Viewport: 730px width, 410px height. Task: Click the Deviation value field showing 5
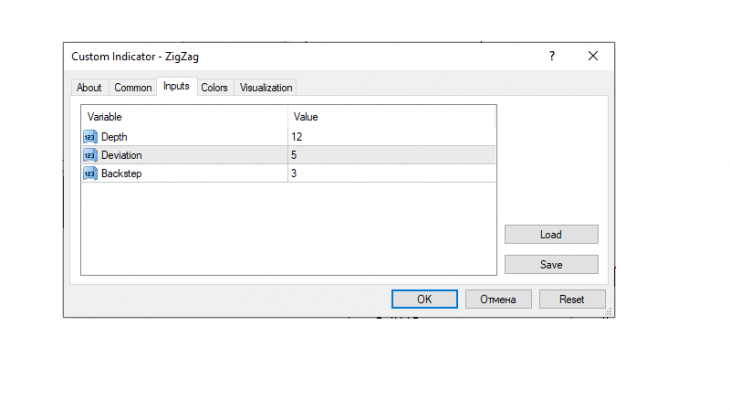(x=390, y=155)
